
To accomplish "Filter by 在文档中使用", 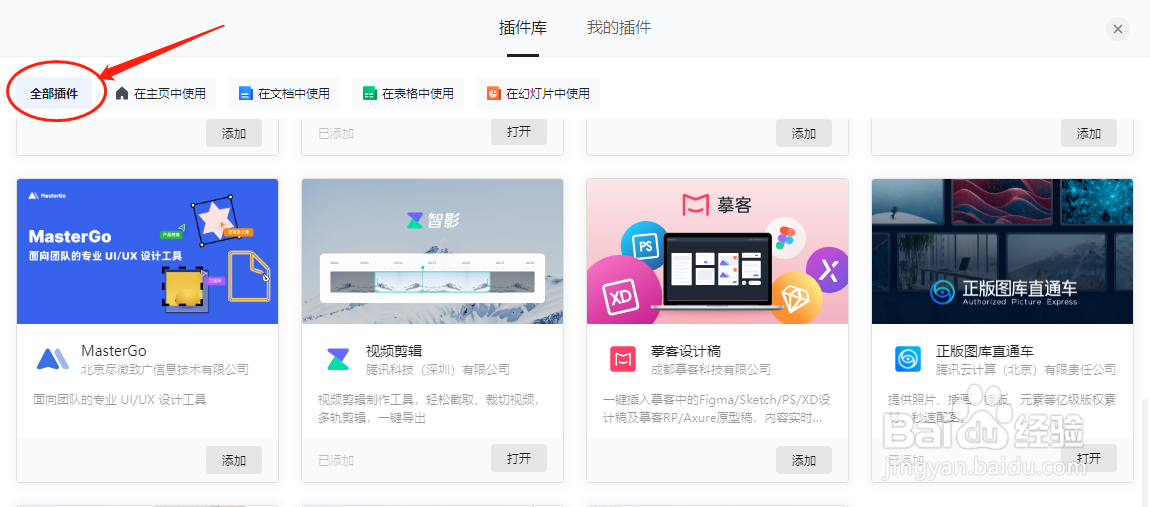I will pyautogui.click(x=284, y=93).
